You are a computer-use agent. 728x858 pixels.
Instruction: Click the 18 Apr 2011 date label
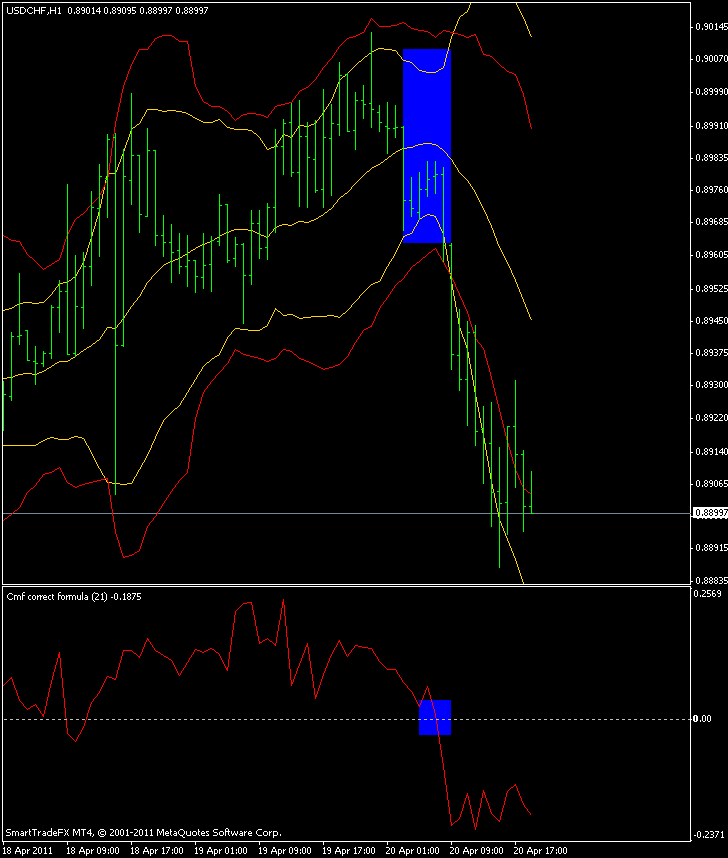[x=28, y=851]
